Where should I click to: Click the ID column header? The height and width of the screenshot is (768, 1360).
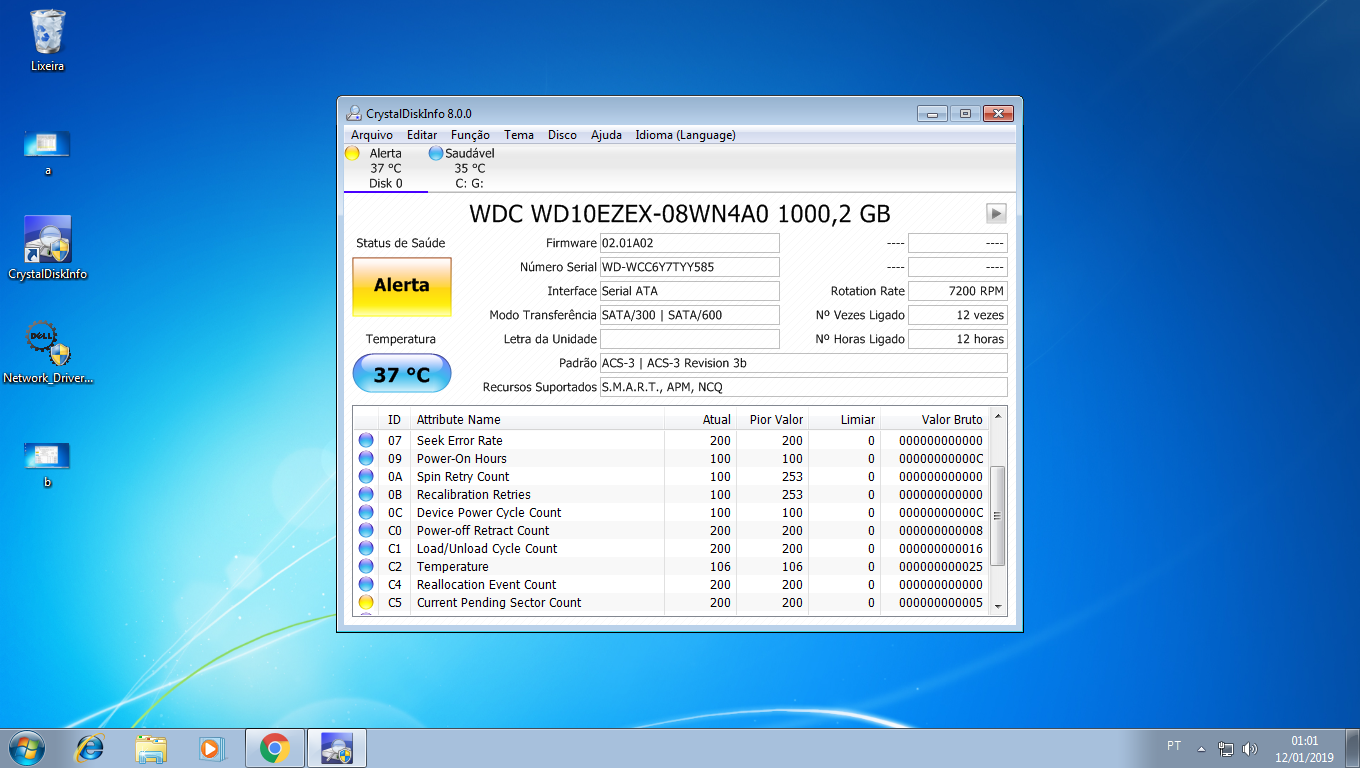pos(395,420)
